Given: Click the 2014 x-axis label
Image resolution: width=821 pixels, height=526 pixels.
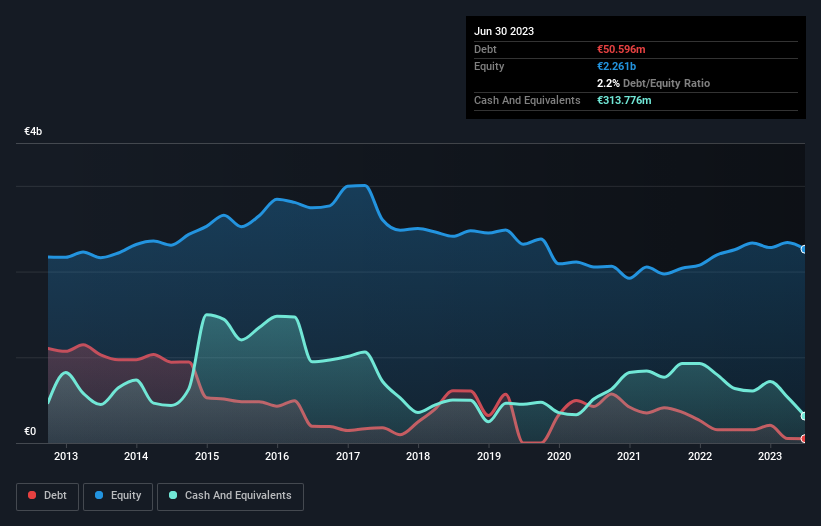Looking at the screenshot, I should (136, 456).
